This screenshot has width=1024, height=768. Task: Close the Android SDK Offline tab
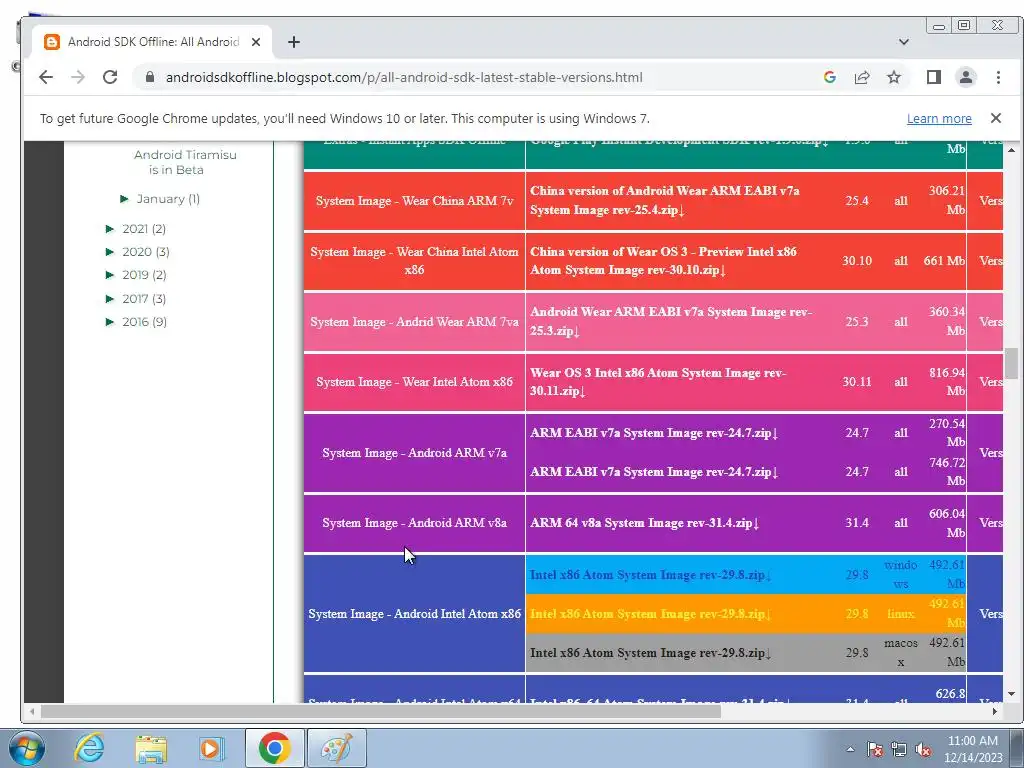pos(256,42)
